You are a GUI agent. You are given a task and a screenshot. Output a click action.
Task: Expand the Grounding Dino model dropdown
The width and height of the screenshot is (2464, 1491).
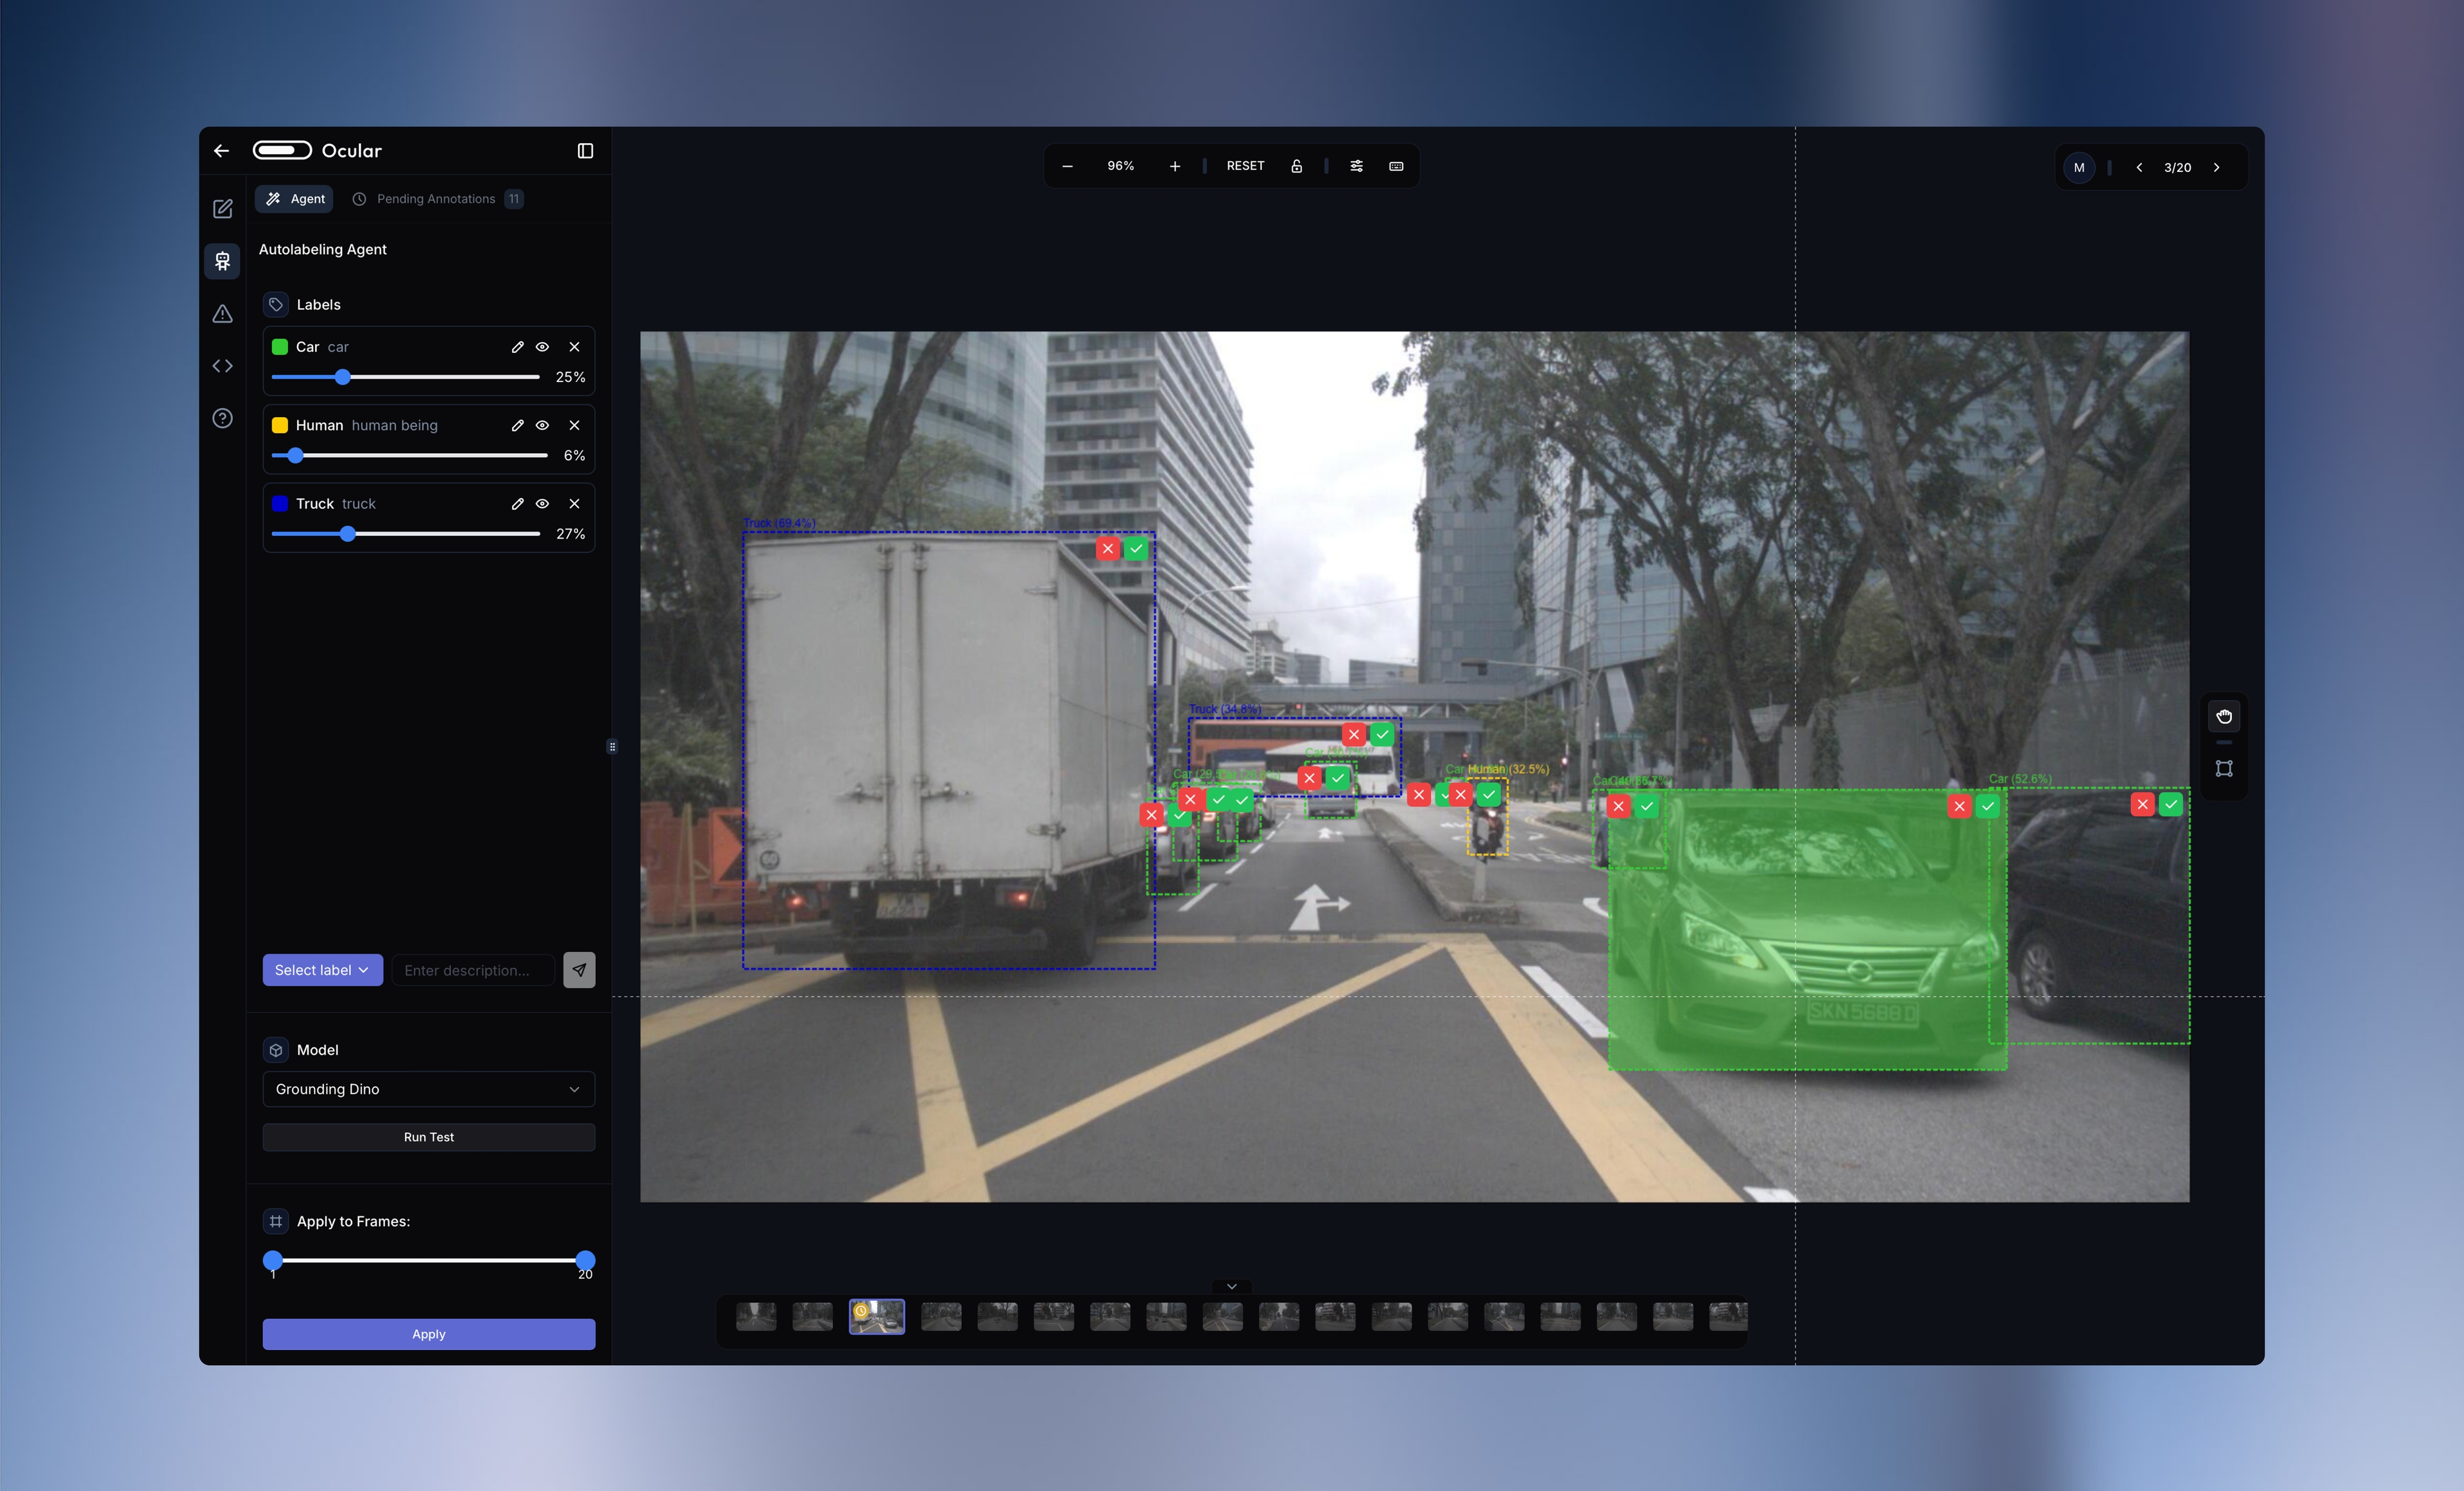[x=428, y=1089]
